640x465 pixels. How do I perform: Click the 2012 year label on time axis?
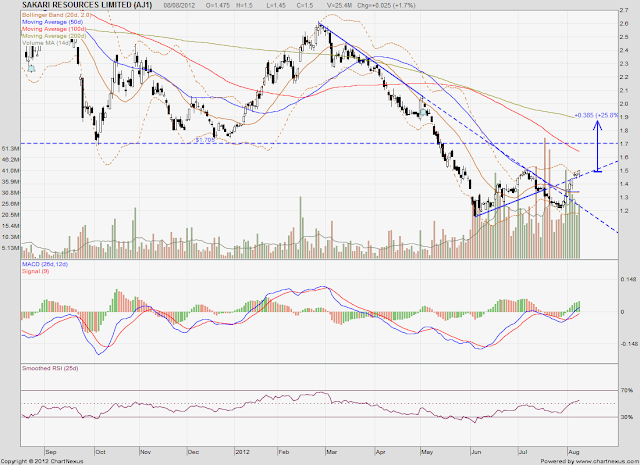pos(242,452)
